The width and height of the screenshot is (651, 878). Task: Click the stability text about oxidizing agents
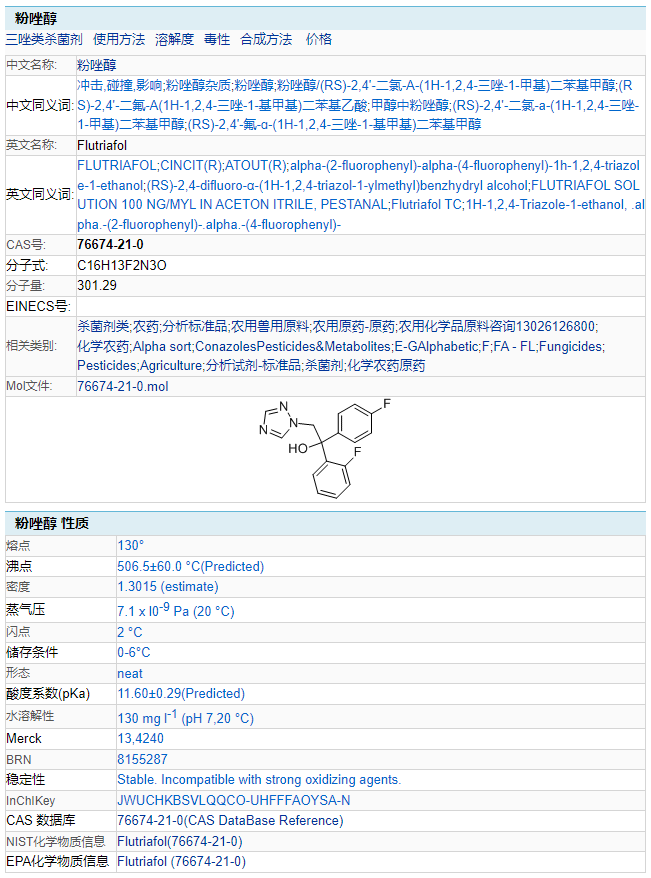pyautogui.click(x=259, y=779)
